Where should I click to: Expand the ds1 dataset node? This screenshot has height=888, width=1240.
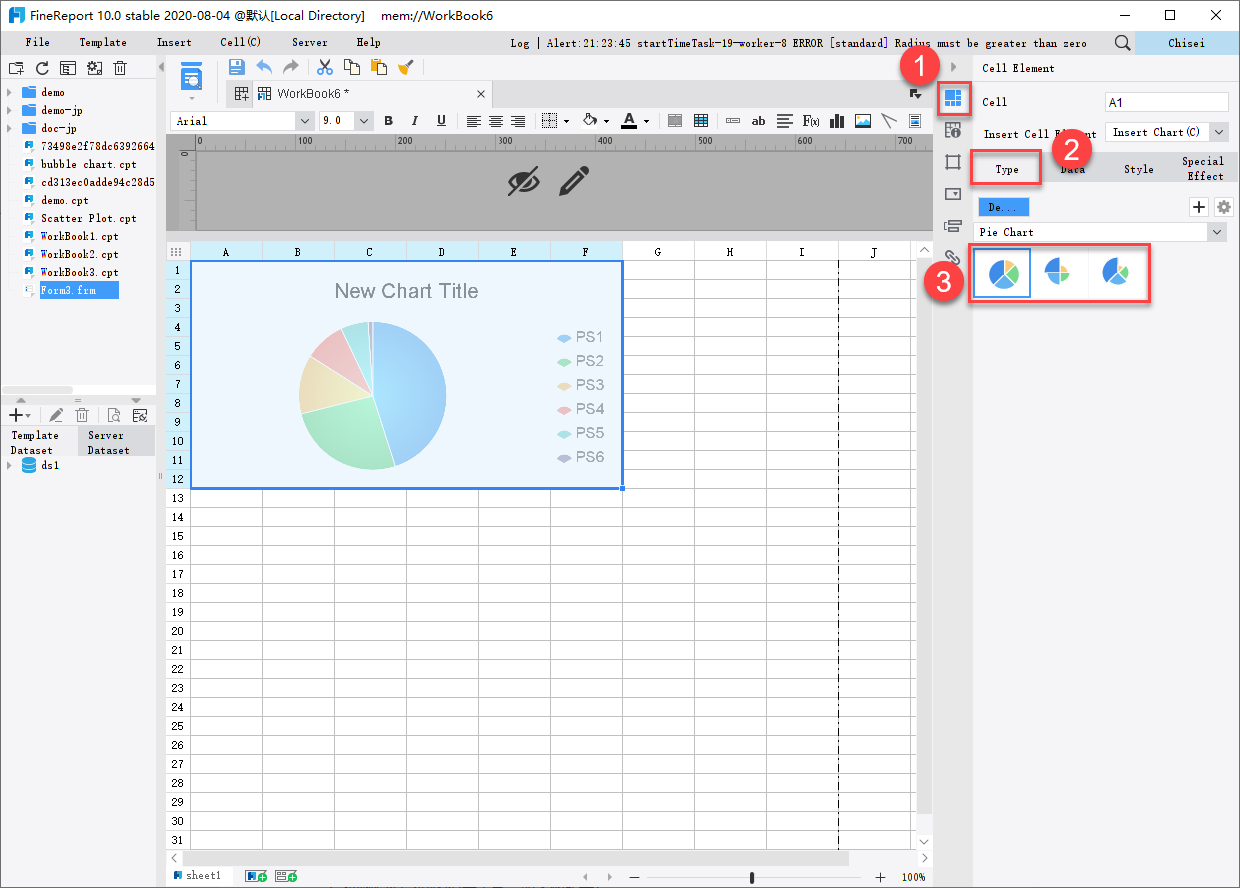click(9, 464)
